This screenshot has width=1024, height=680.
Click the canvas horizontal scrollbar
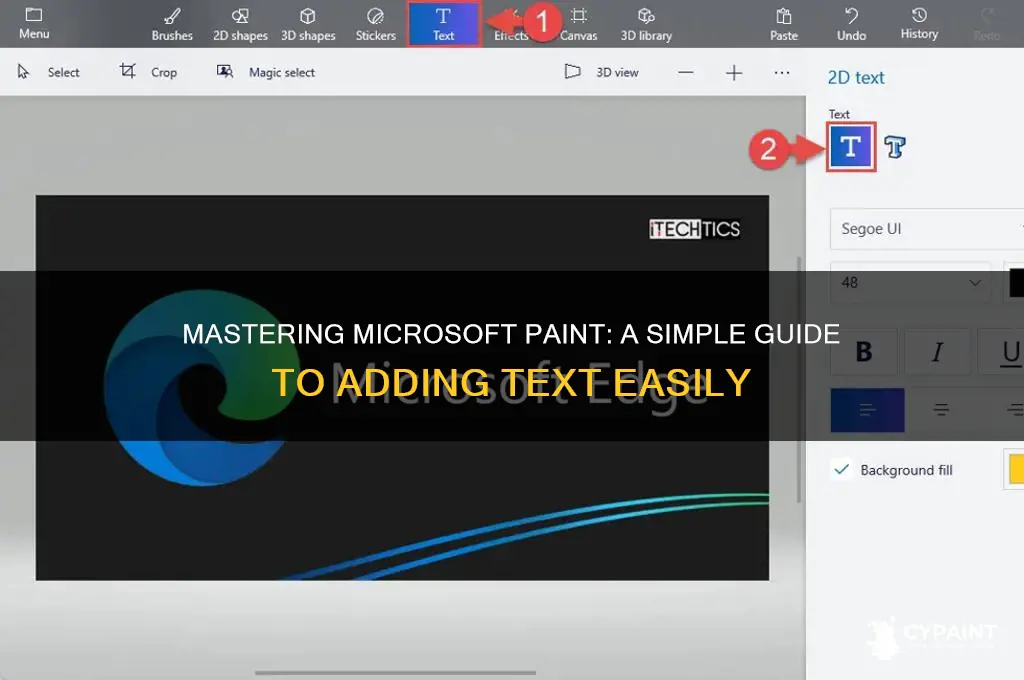click(x=395, y=672)
